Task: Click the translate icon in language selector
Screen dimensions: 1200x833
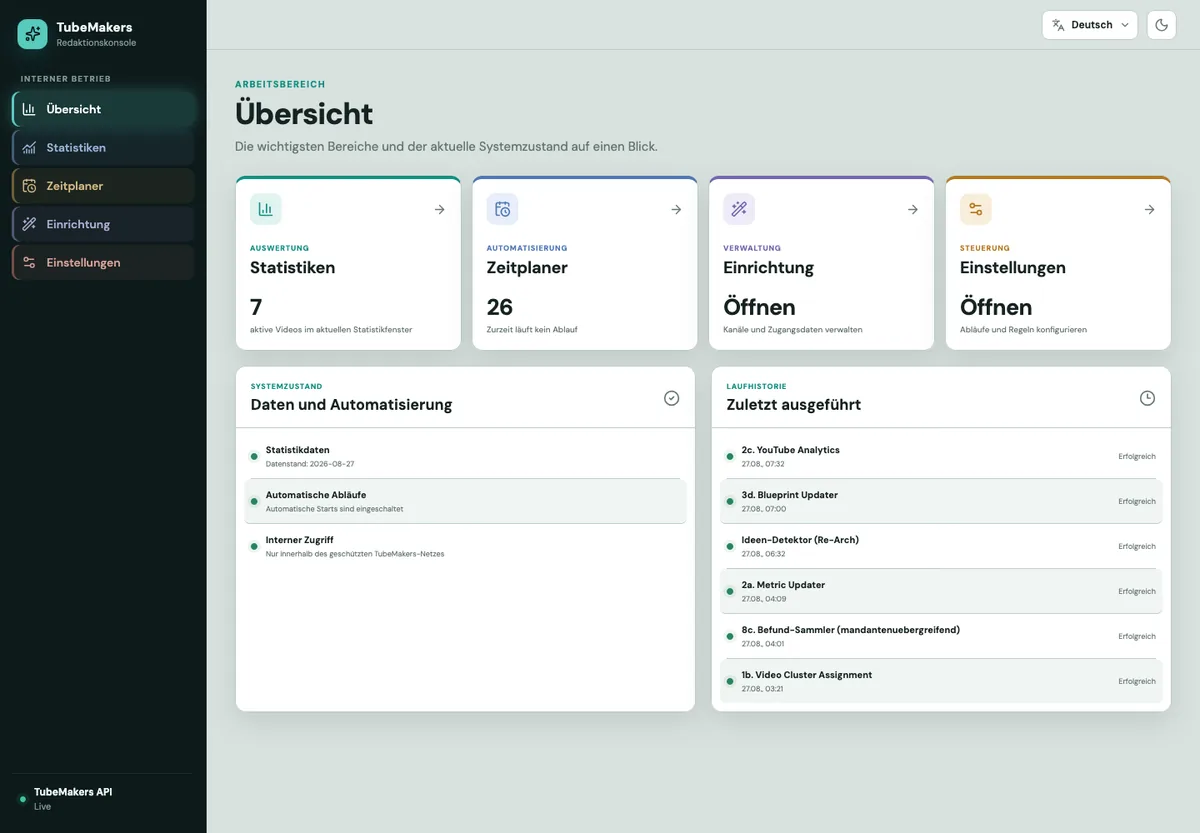Action: [x=1058, y=25]
